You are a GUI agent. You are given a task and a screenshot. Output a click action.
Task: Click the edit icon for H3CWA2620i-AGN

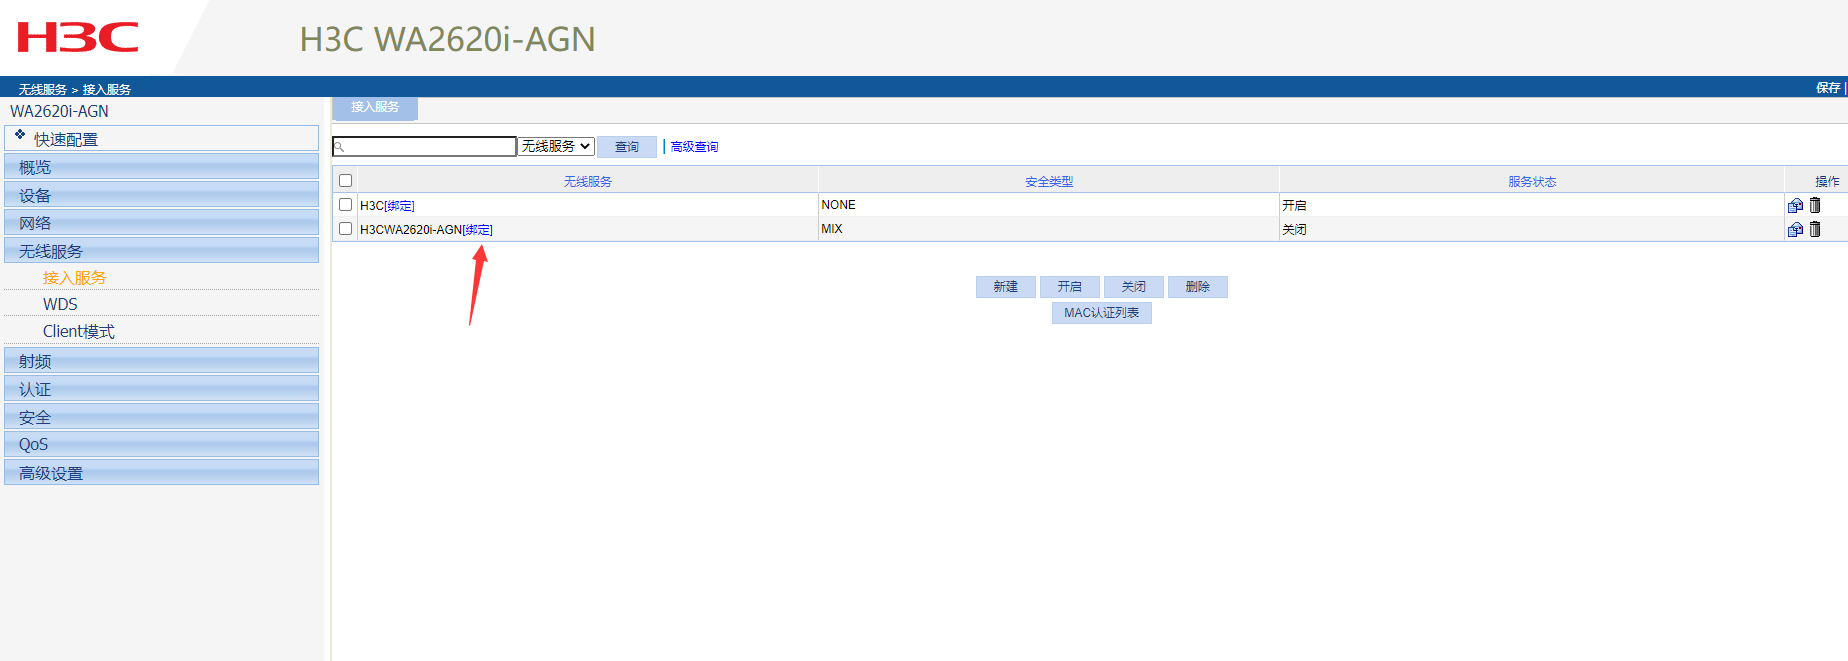click(1795, 229)
